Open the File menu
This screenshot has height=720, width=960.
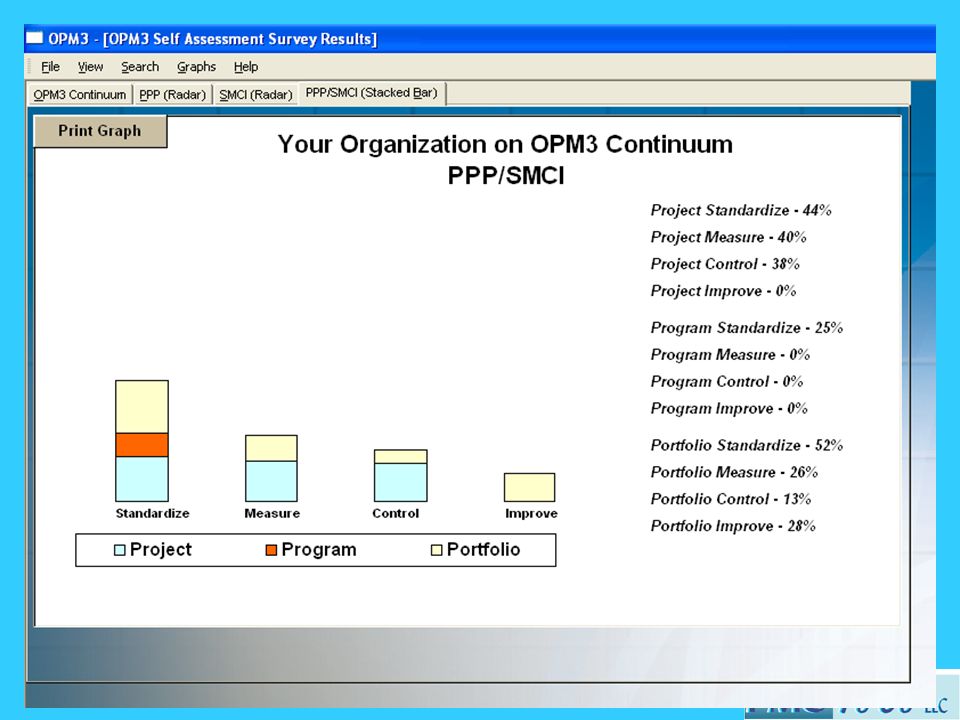tap(50, 67)
